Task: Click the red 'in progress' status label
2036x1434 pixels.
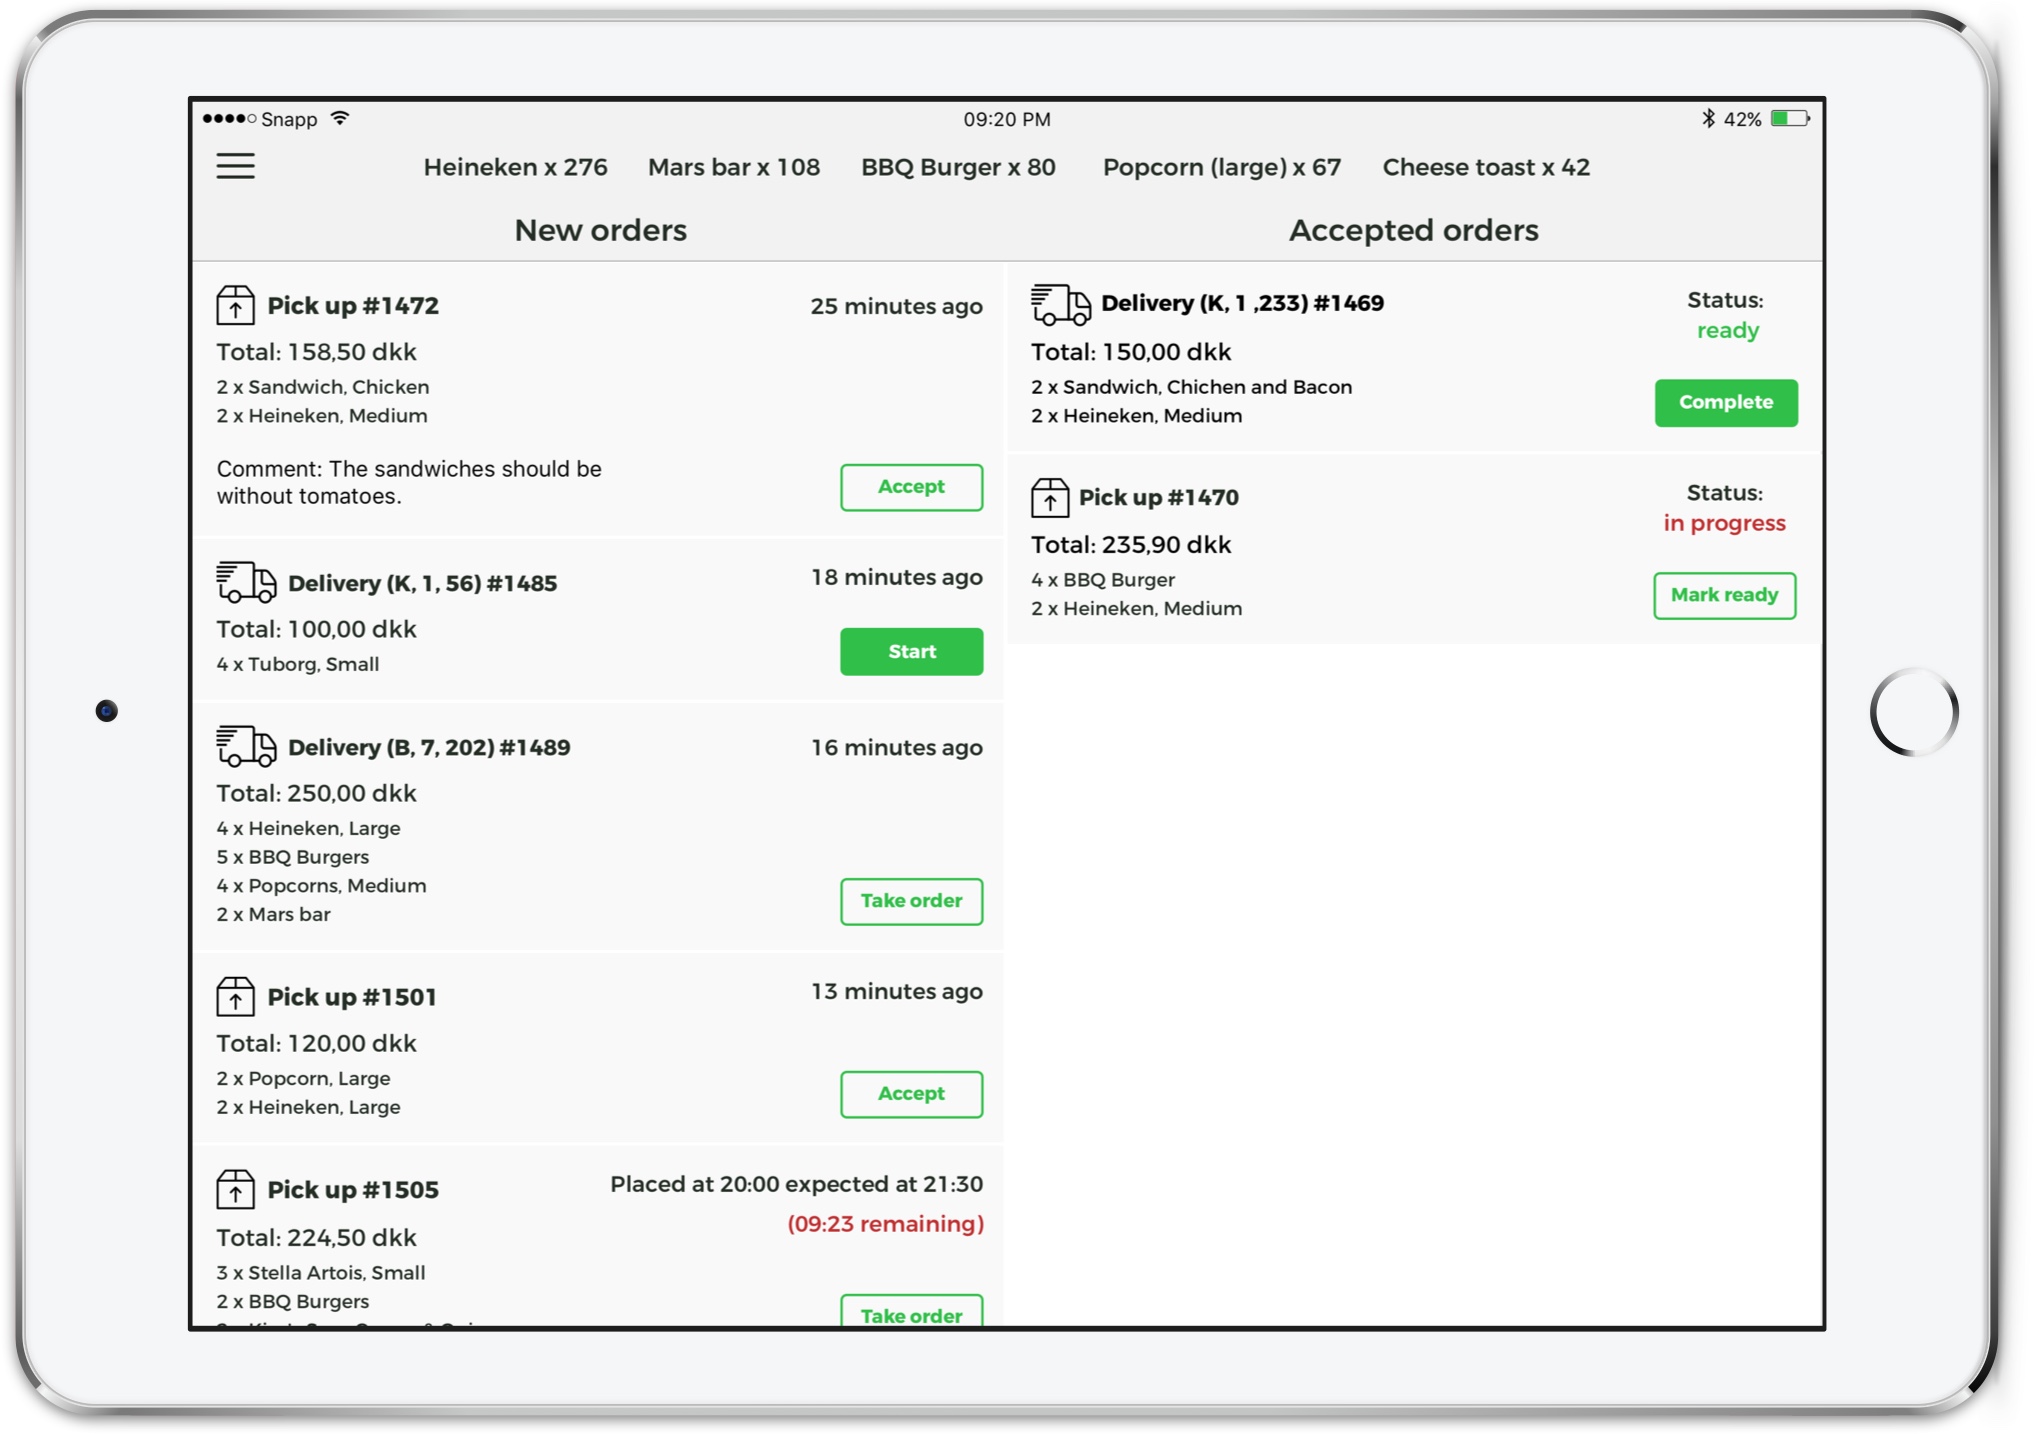Action: (x=1724, y=523)
